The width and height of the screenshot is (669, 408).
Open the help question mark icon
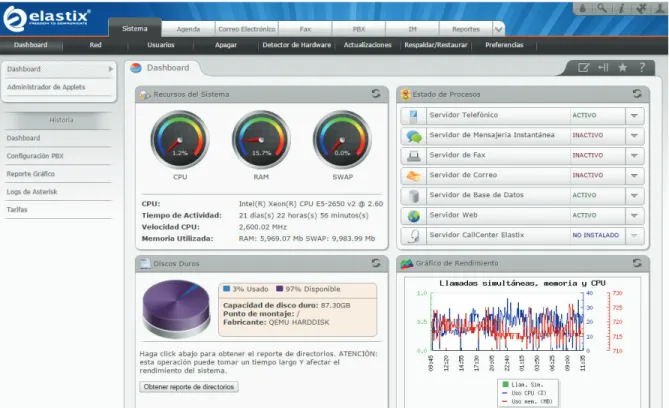click(642, 67)
